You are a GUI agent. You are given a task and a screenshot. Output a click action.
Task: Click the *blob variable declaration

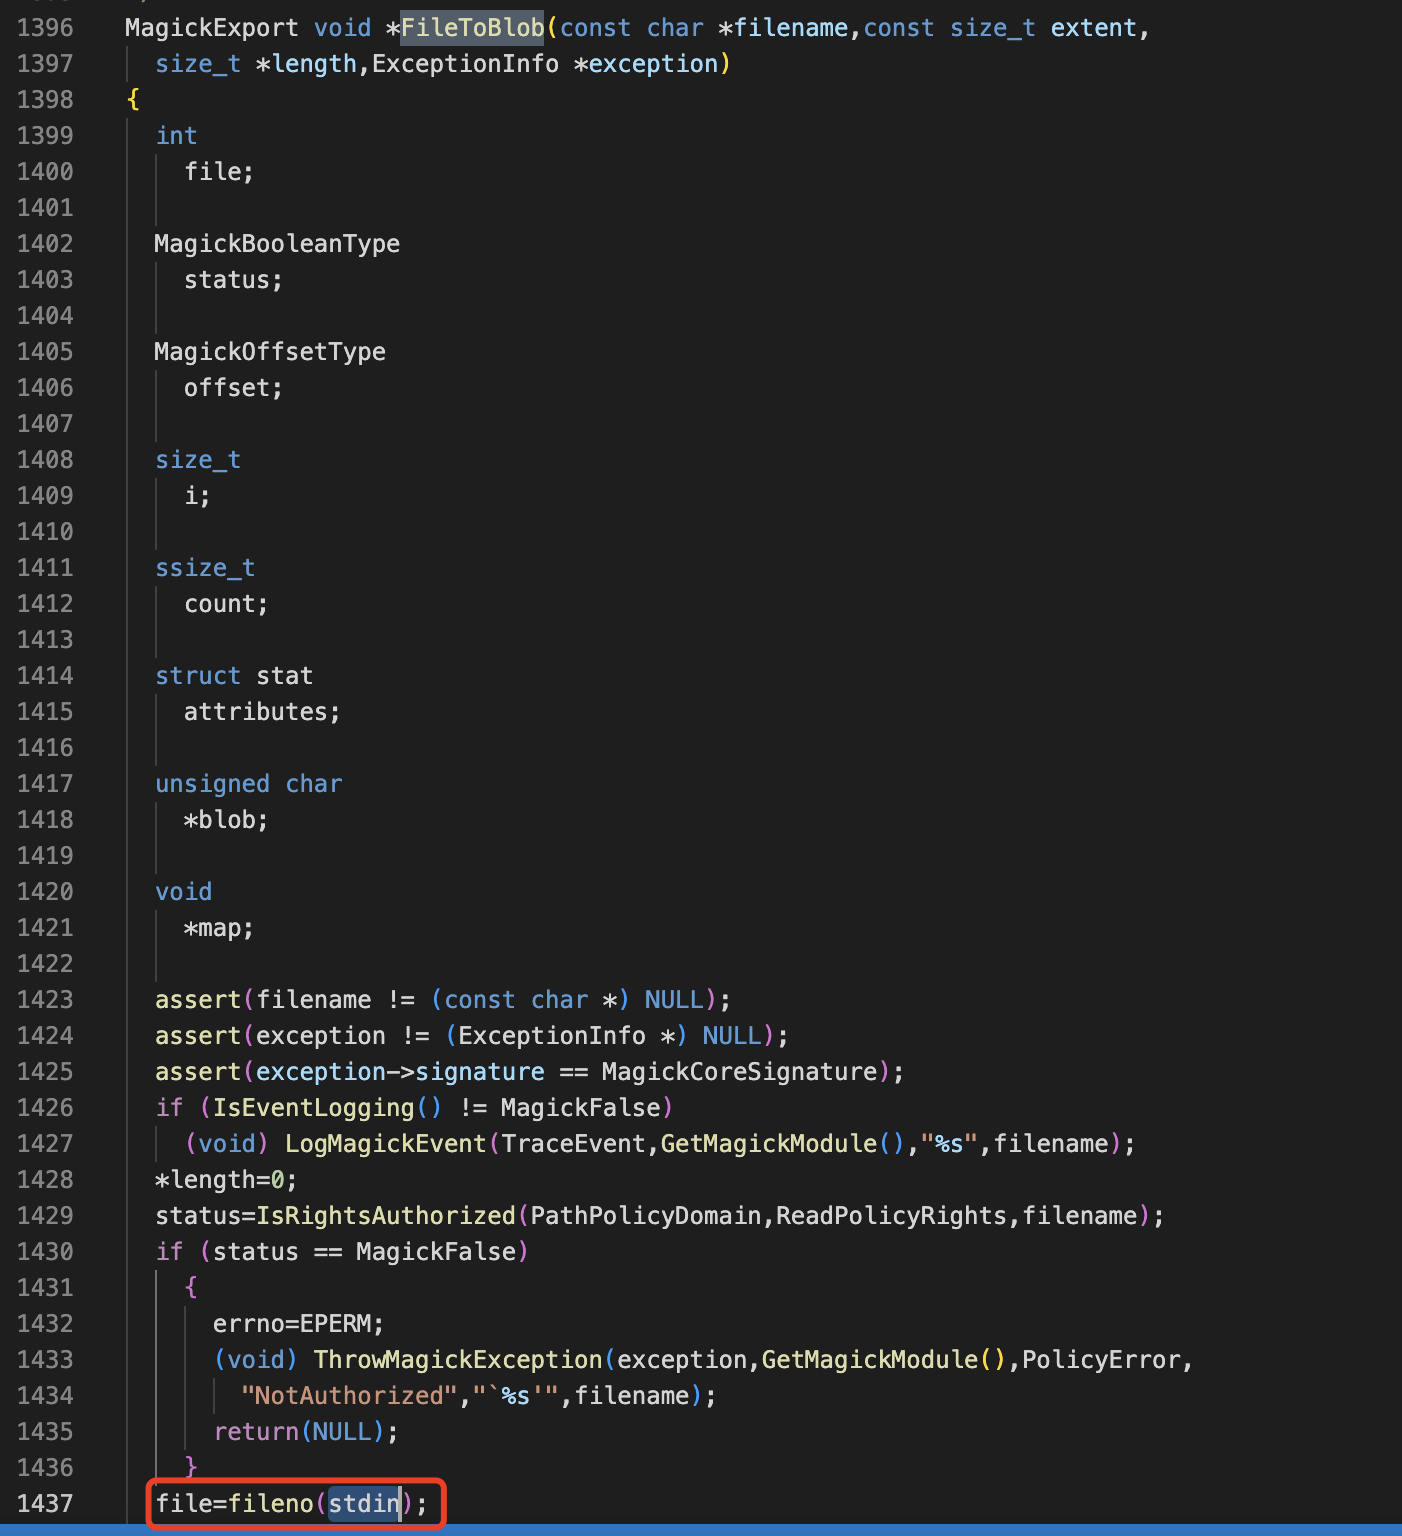pos(226,820)
